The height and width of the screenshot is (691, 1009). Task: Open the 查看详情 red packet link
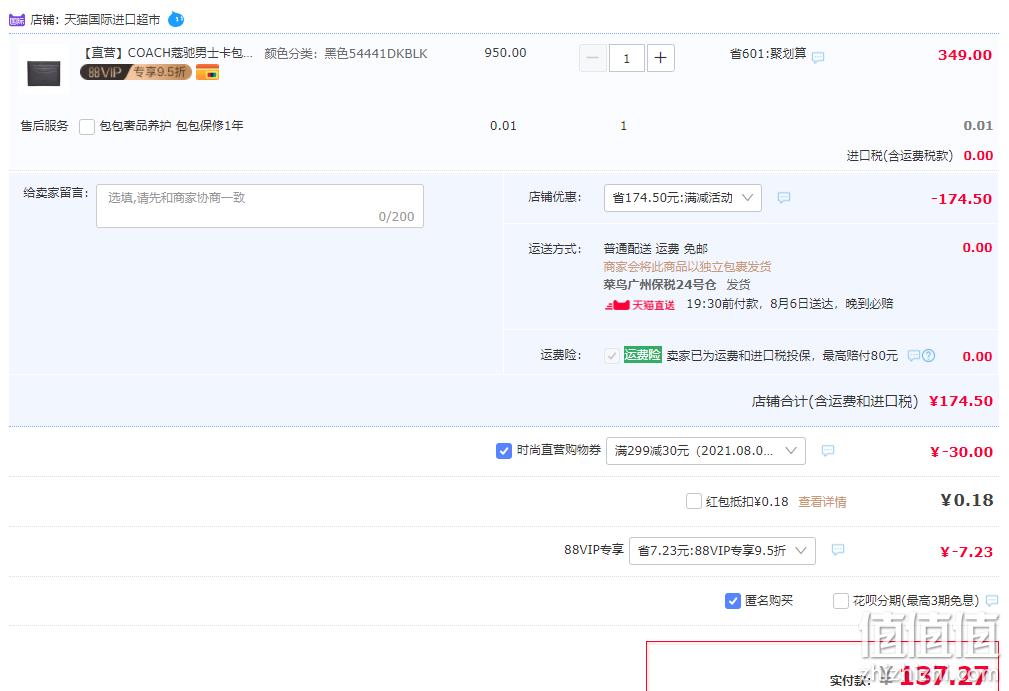[822, 502]
